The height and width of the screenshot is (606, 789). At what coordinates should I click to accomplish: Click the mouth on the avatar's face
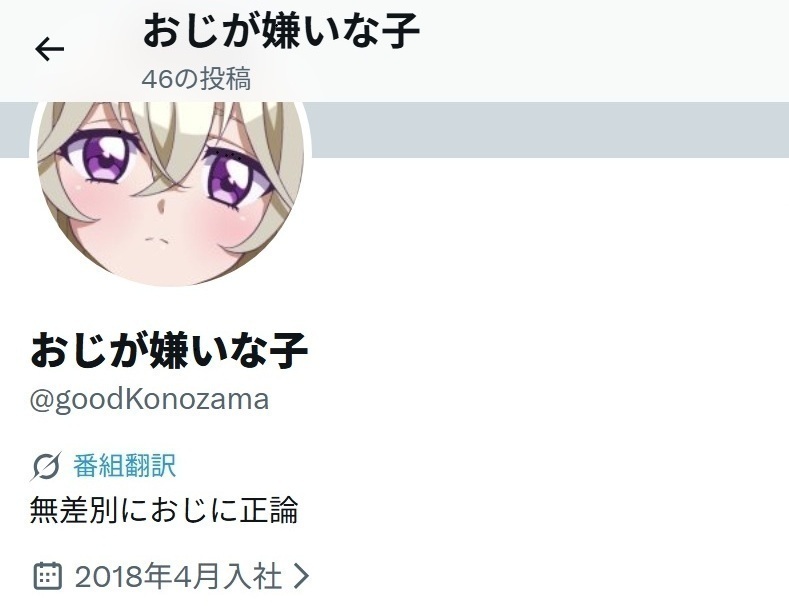156,239
